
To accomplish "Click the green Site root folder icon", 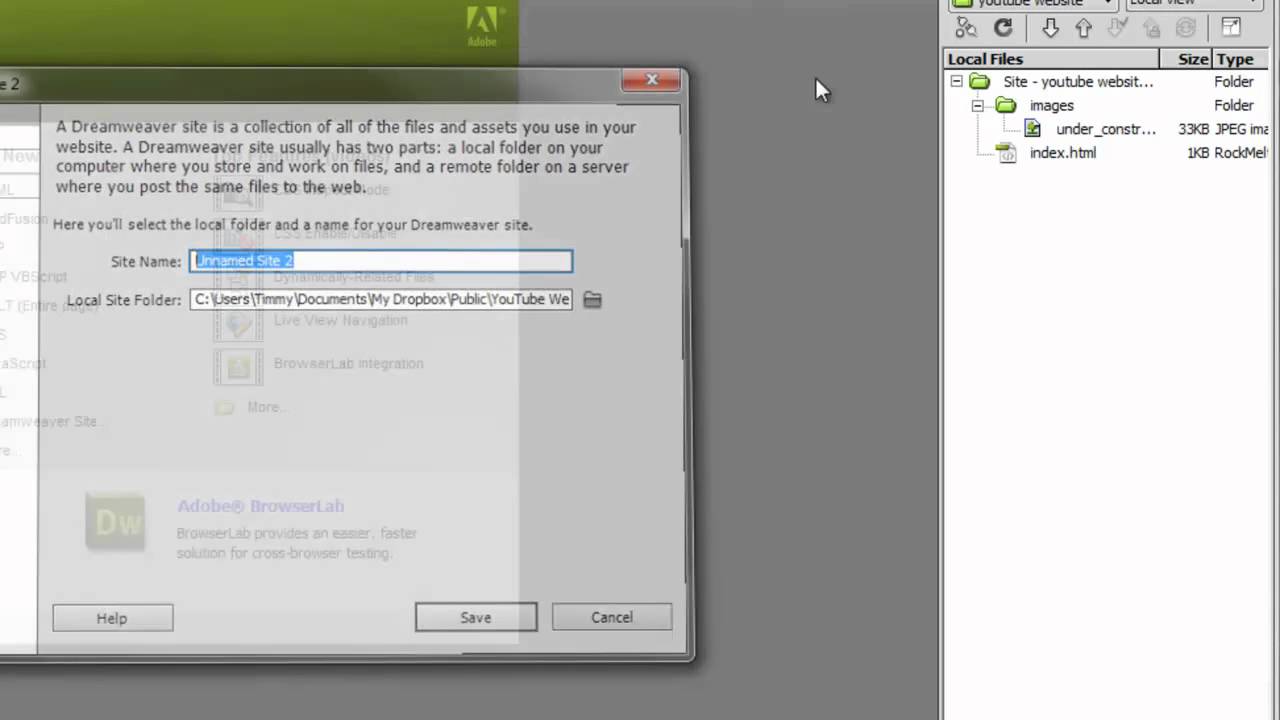I will pyautogui.click(x=980, y=82).
